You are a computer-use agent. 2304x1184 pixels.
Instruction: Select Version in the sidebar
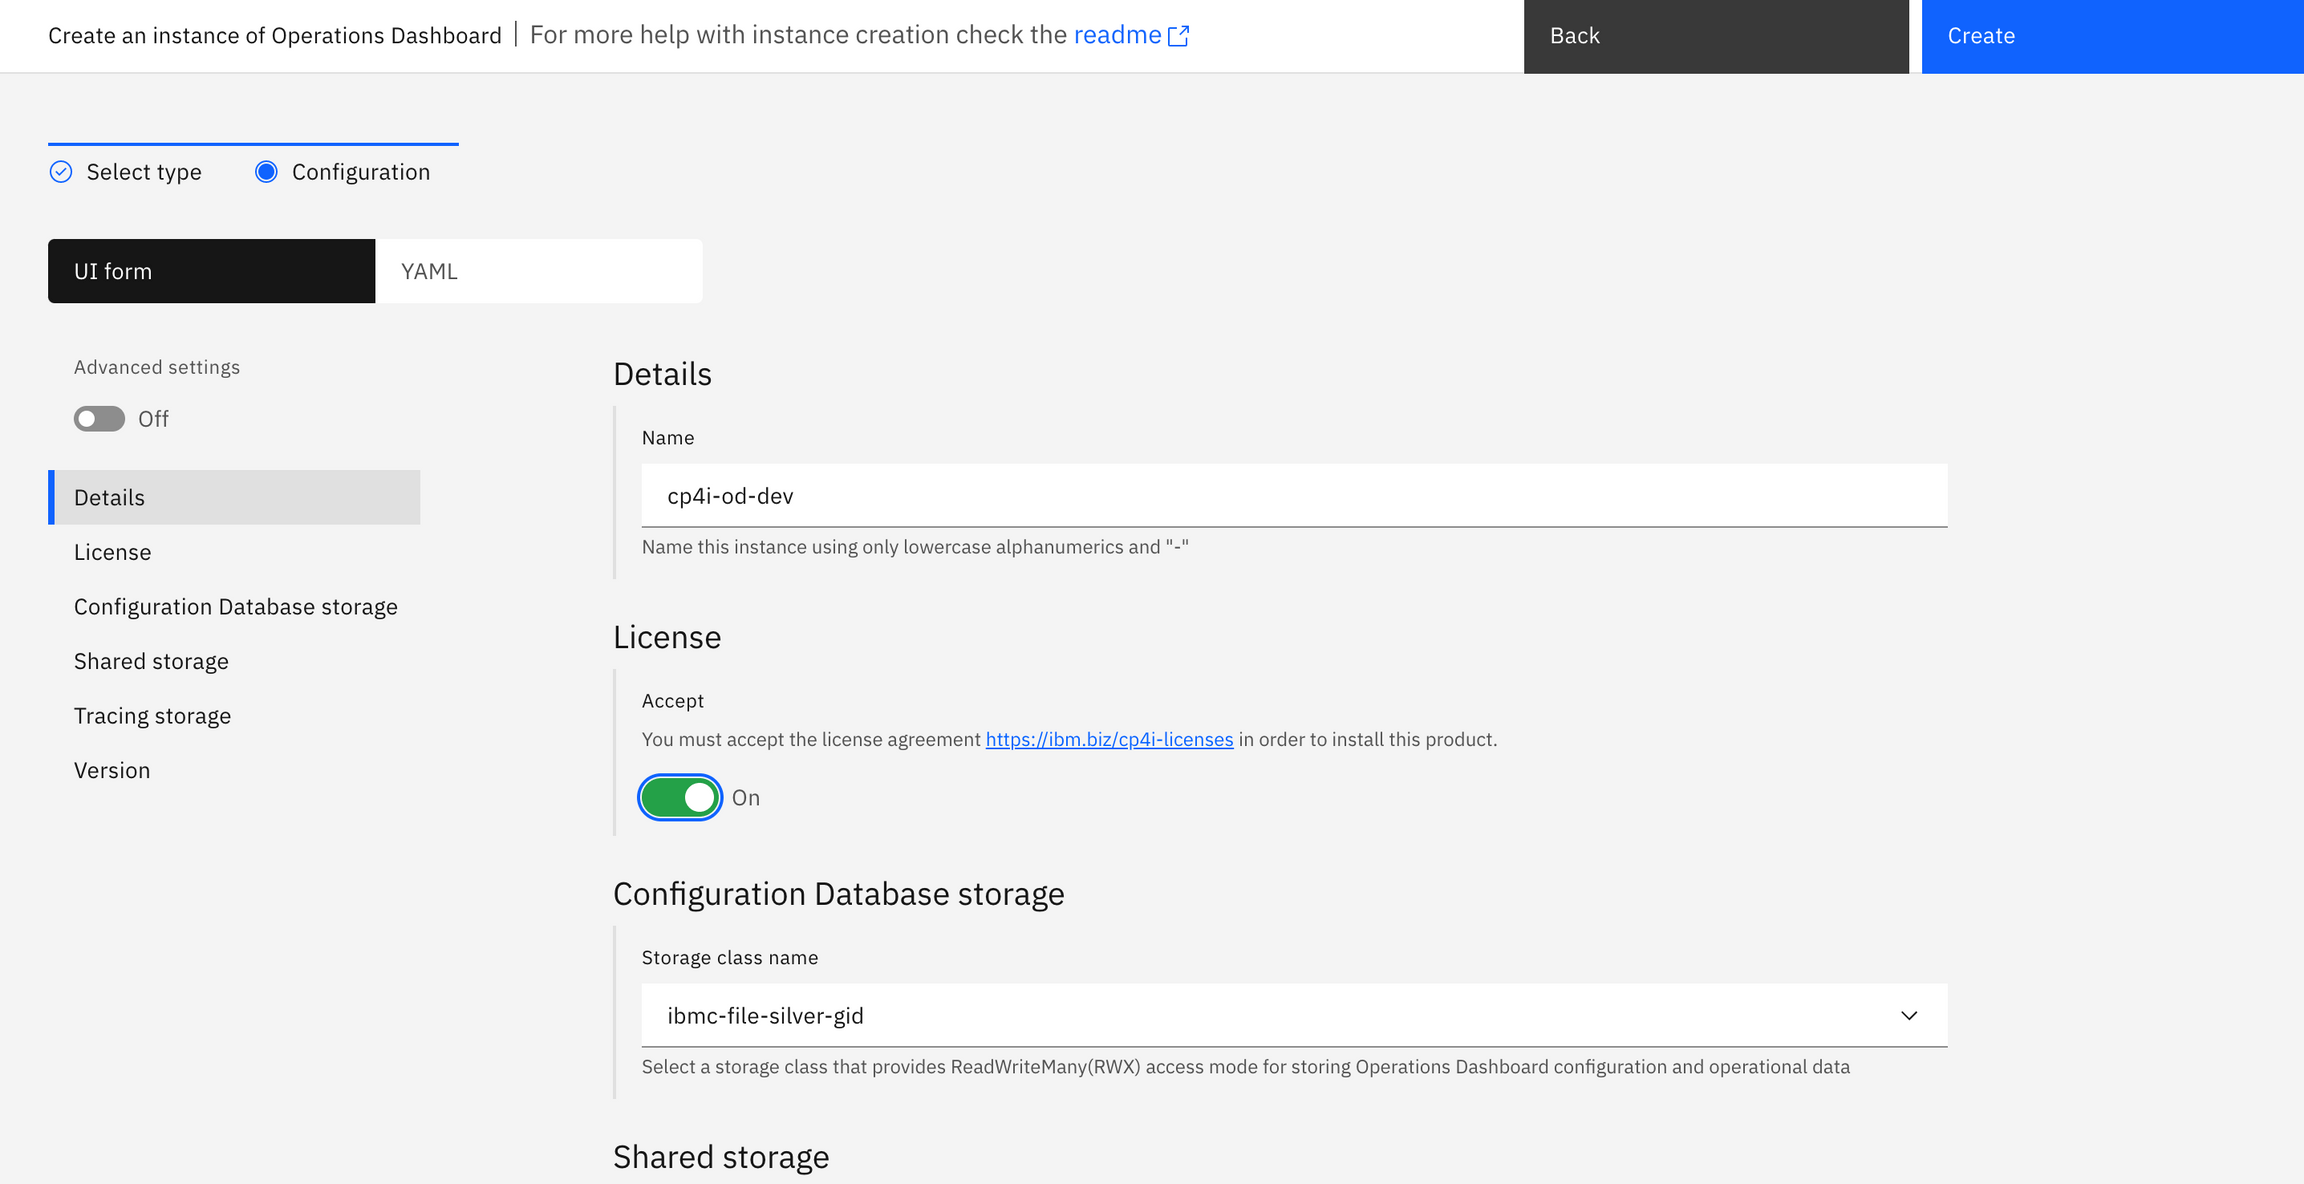[112, 770]
